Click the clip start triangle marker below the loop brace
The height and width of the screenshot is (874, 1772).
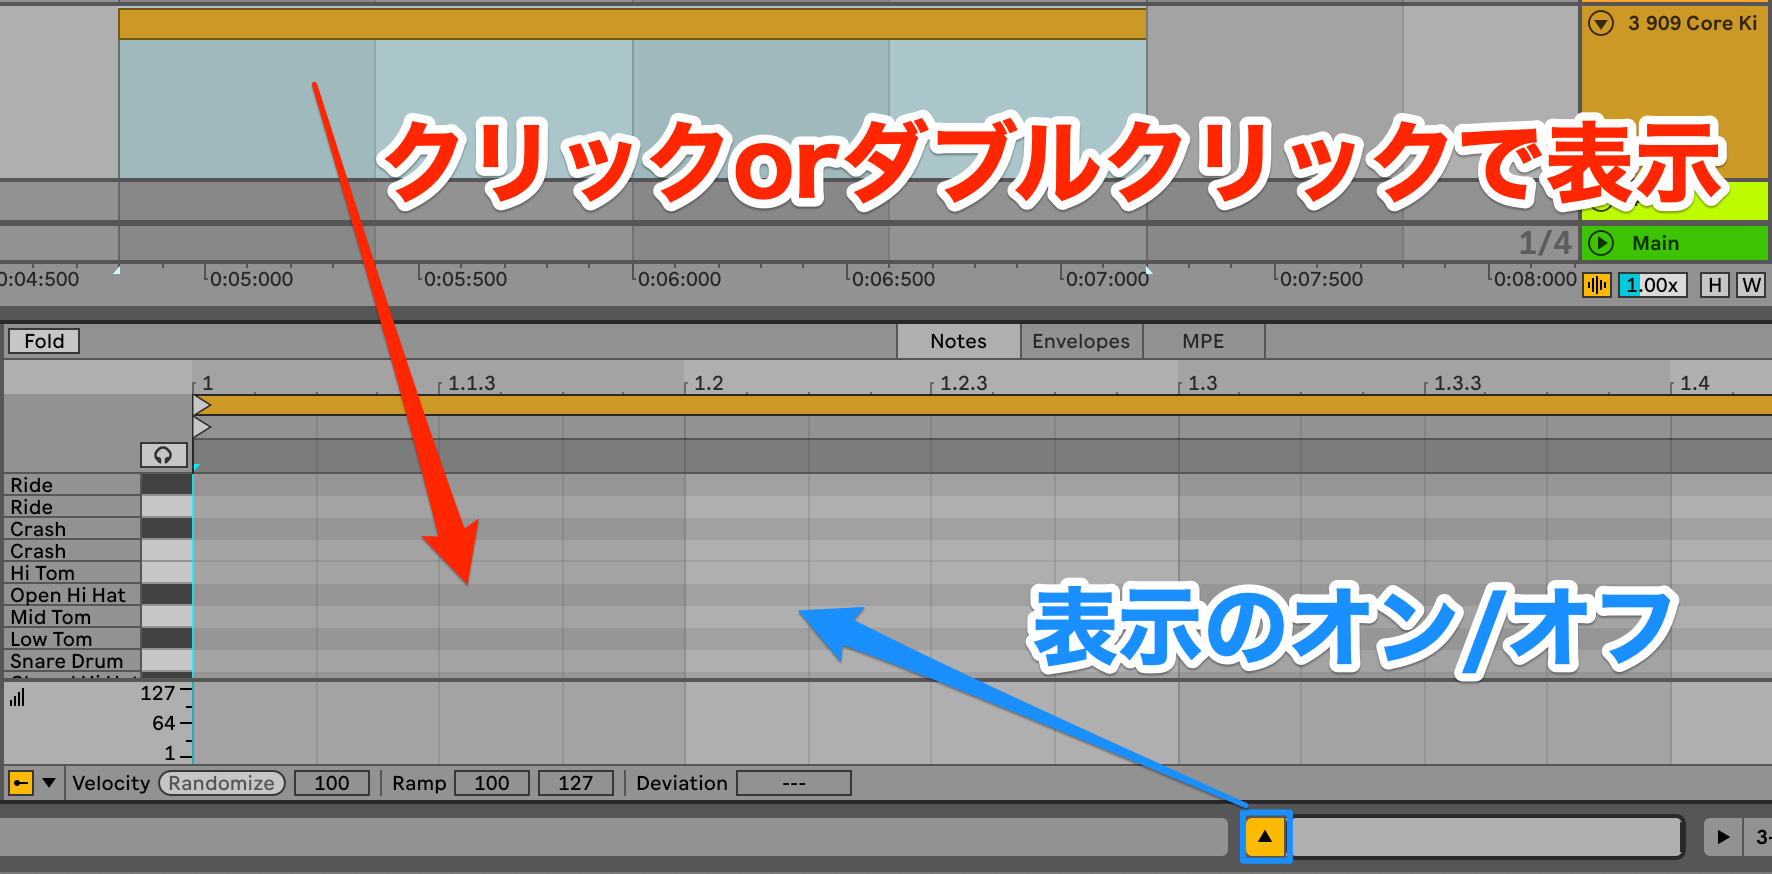click(x=201, y=428)
